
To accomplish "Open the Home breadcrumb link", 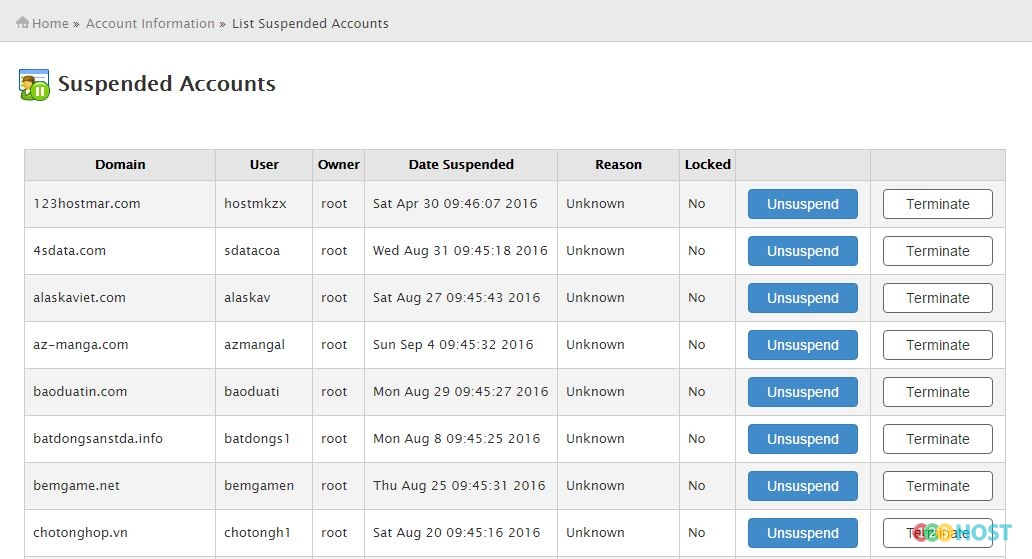I will (50, 24).
